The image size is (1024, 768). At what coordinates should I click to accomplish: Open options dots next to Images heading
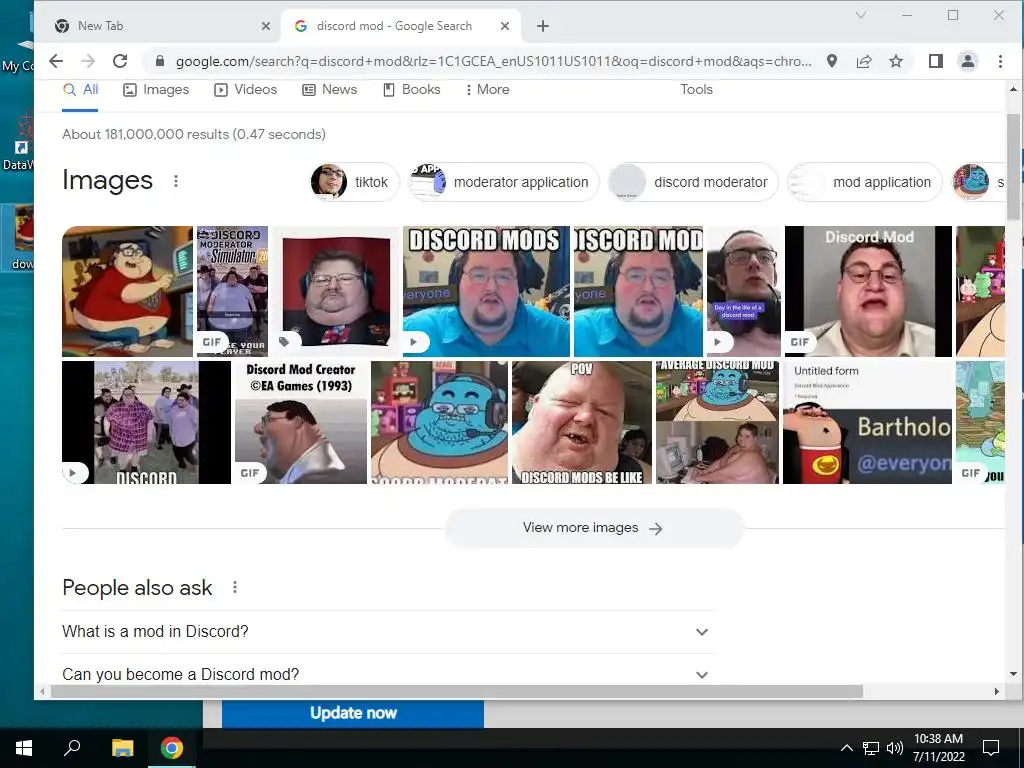tap(176, 181)
